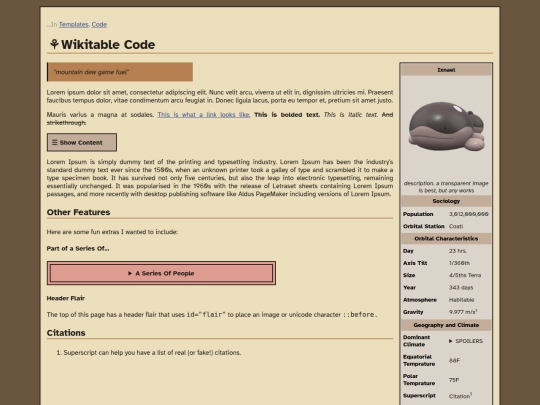Click the superscript after Citation

(x=471, y=394)
